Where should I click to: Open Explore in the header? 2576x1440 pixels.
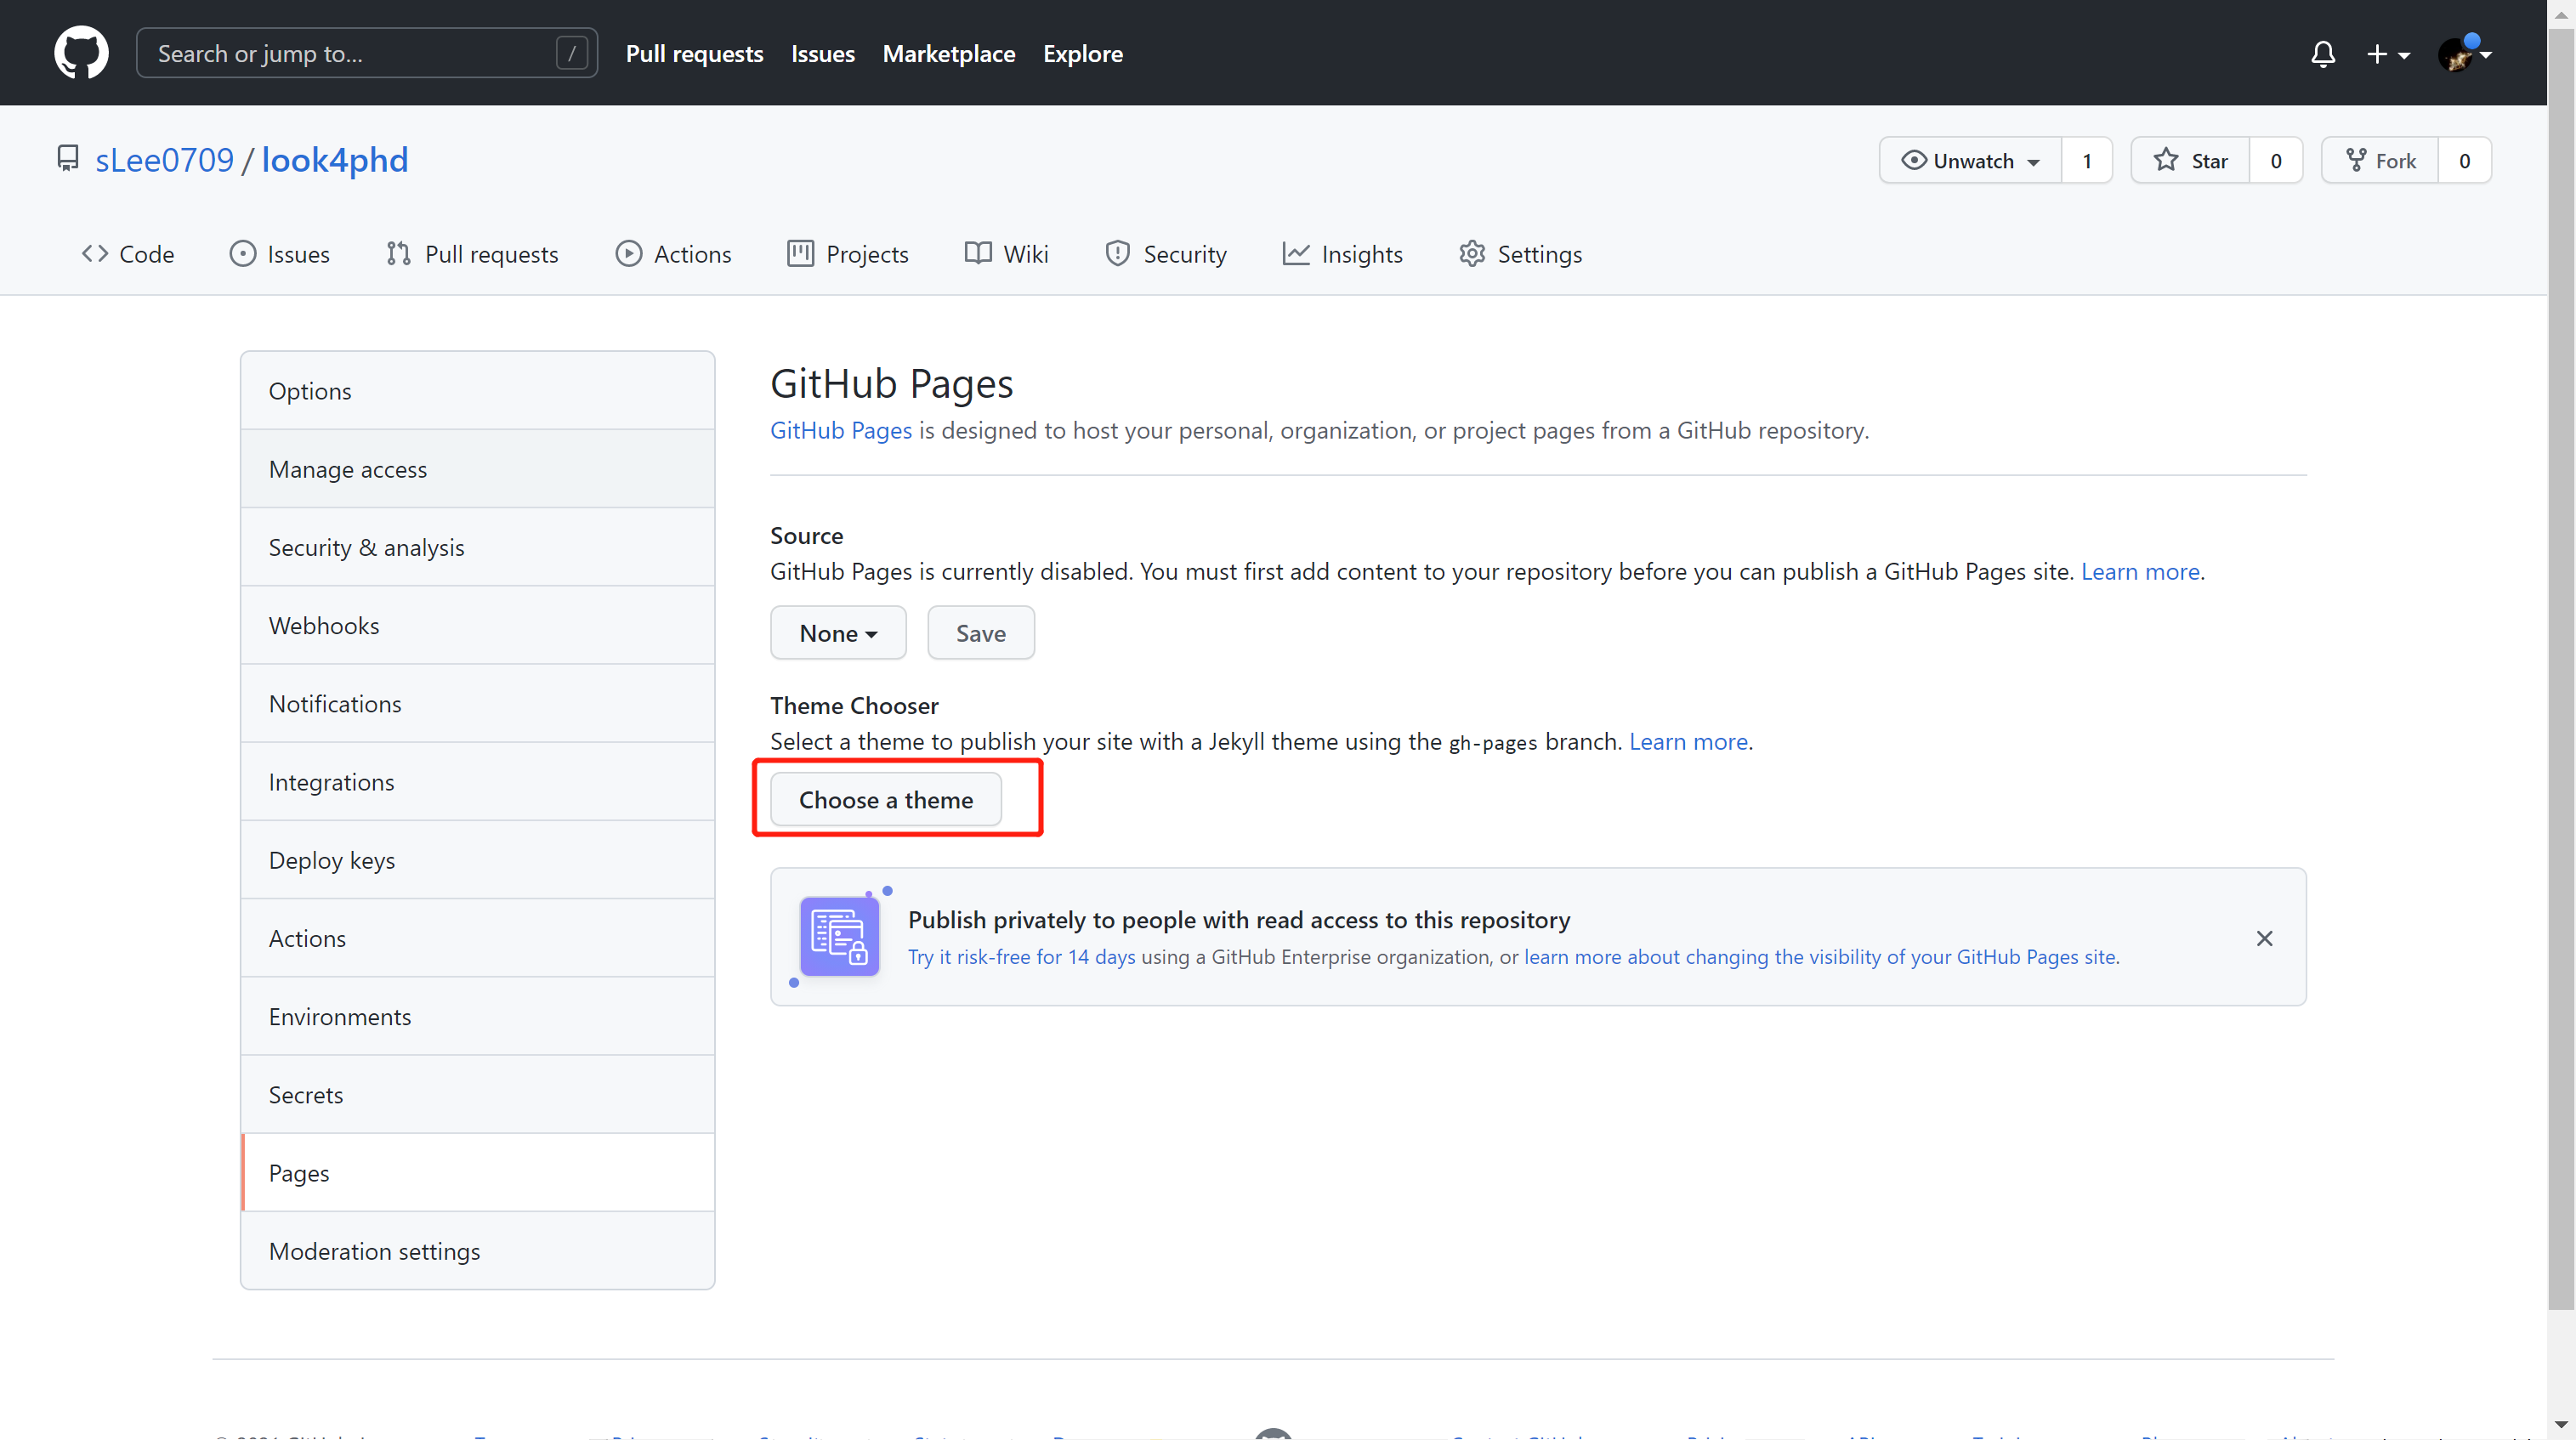pyautogui.click(x=1083, y=54)
